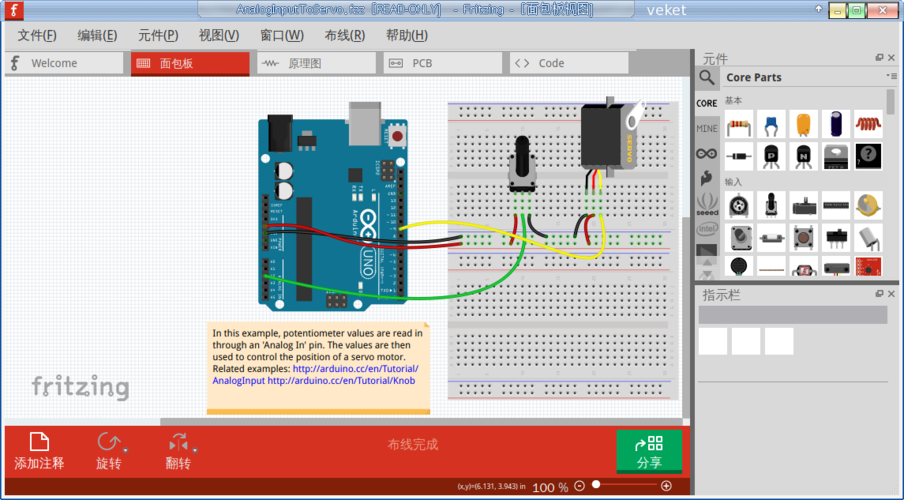Open the Intel parts bin
Viewport: 904px width, 500px height.
tap(707, 230)
